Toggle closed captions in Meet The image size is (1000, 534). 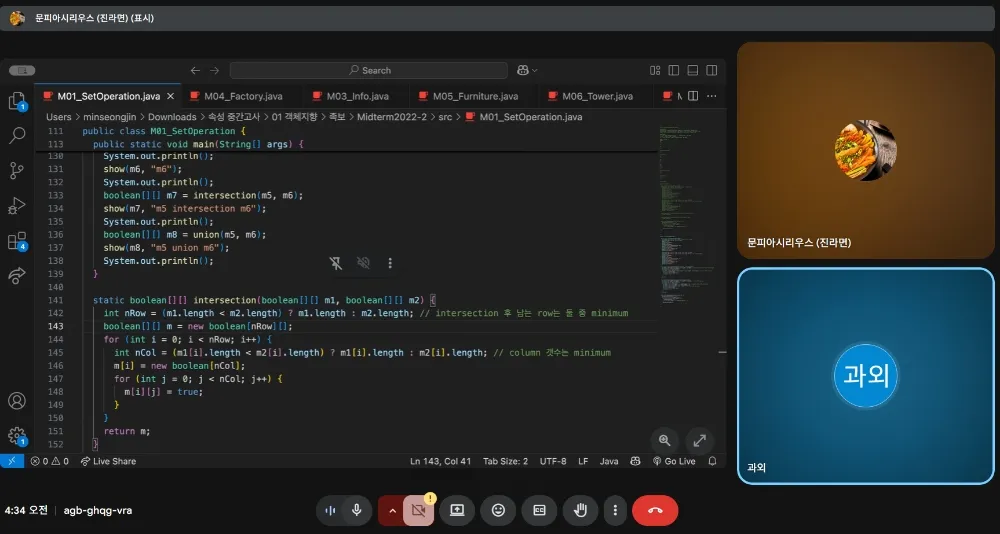[540, 510]
